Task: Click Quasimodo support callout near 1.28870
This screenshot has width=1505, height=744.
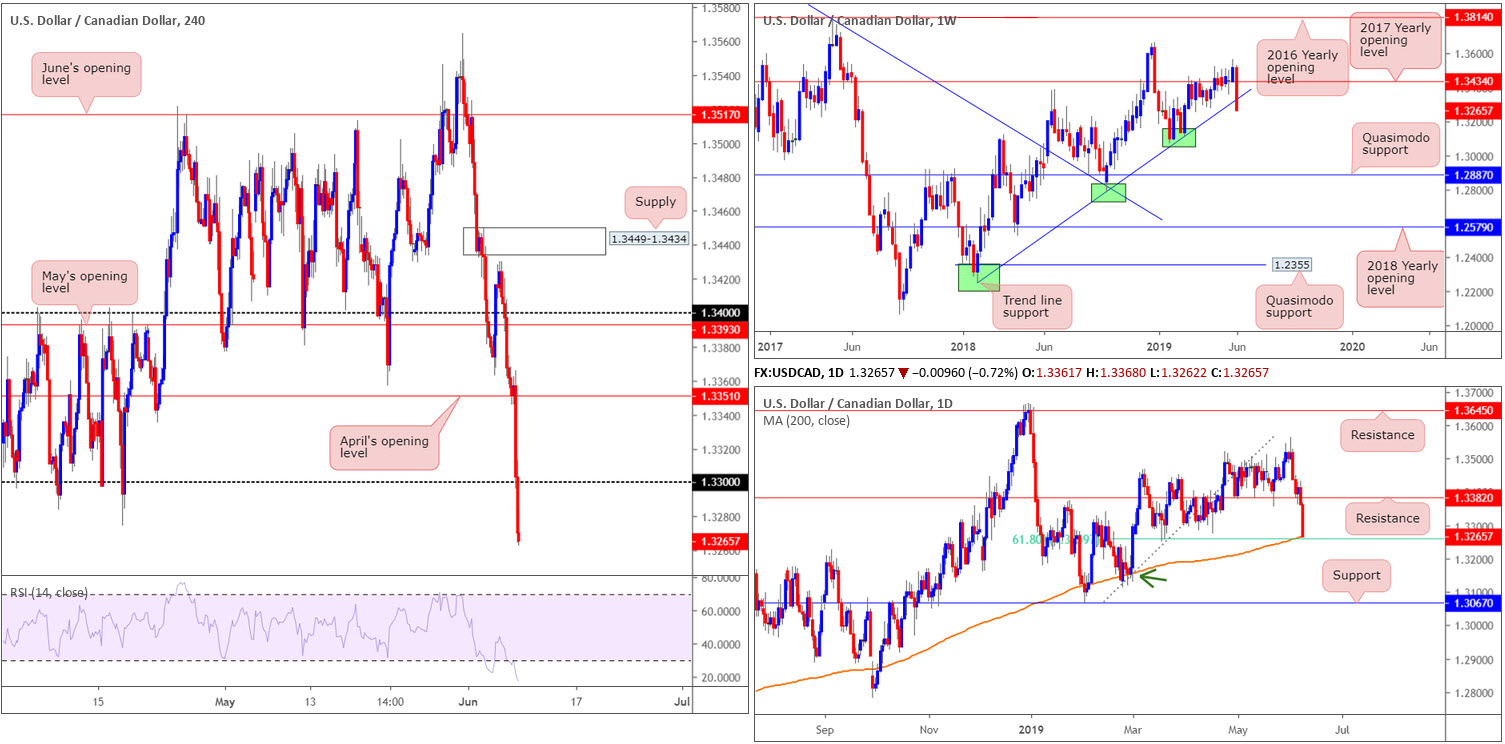Action: [1397, 143]
